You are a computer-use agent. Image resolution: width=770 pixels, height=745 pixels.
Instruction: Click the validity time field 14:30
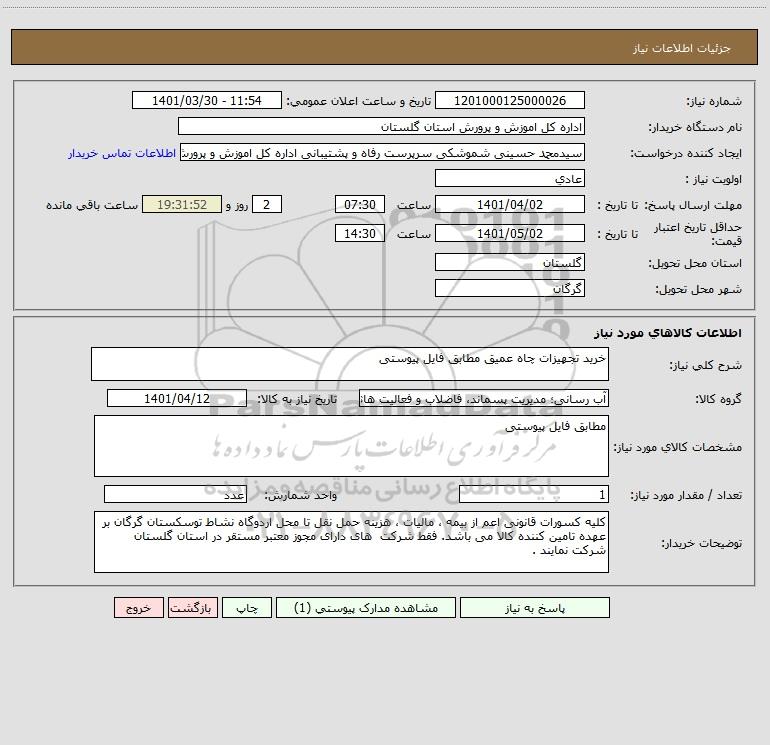359,233
